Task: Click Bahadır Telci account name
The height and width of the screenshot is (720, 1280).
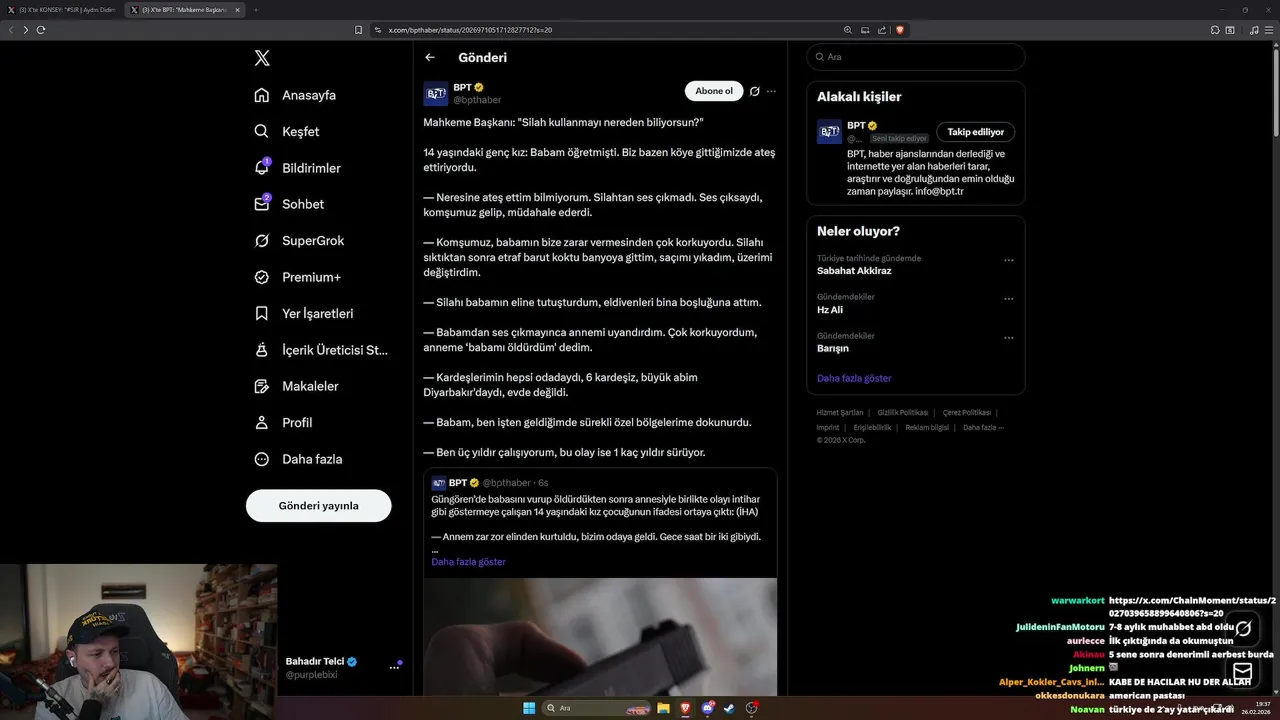Action: pos(315,661)
